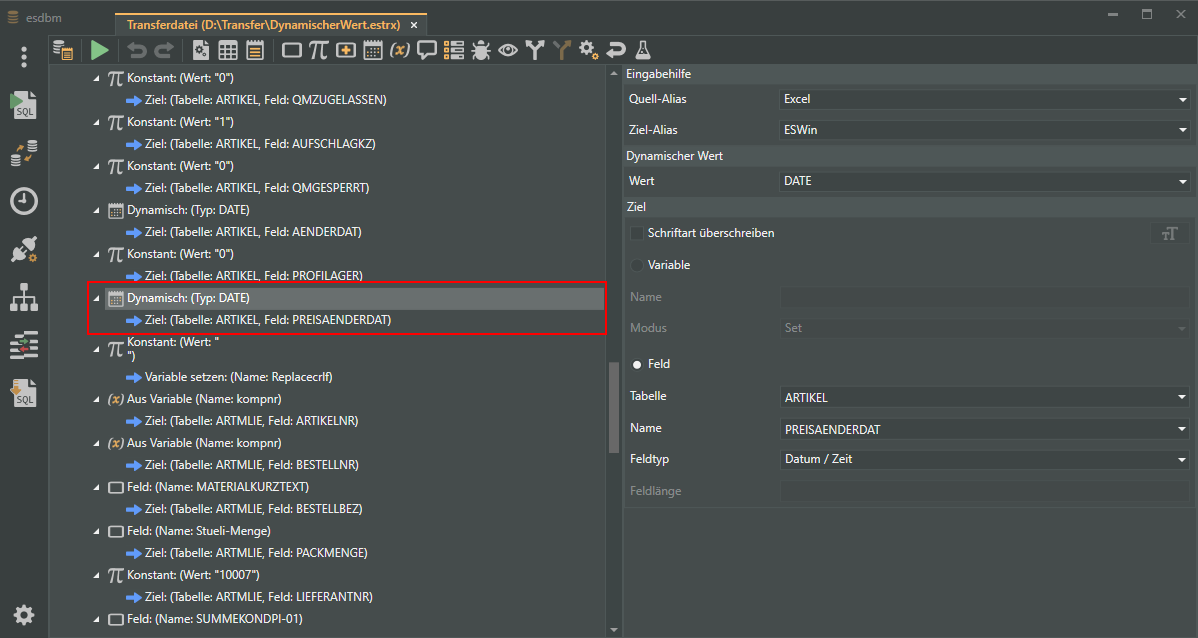Click the undo arrow in the toolbar

click(137, 50)
